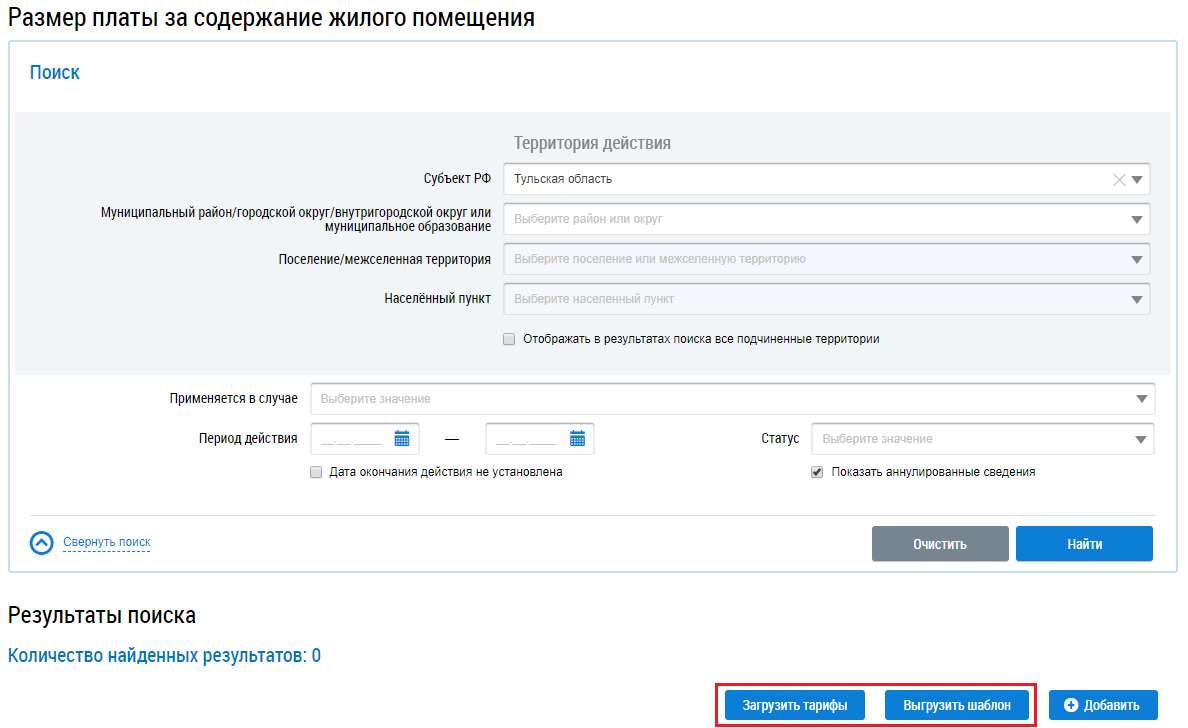Click the collapse search circle arrow icon

41,543
